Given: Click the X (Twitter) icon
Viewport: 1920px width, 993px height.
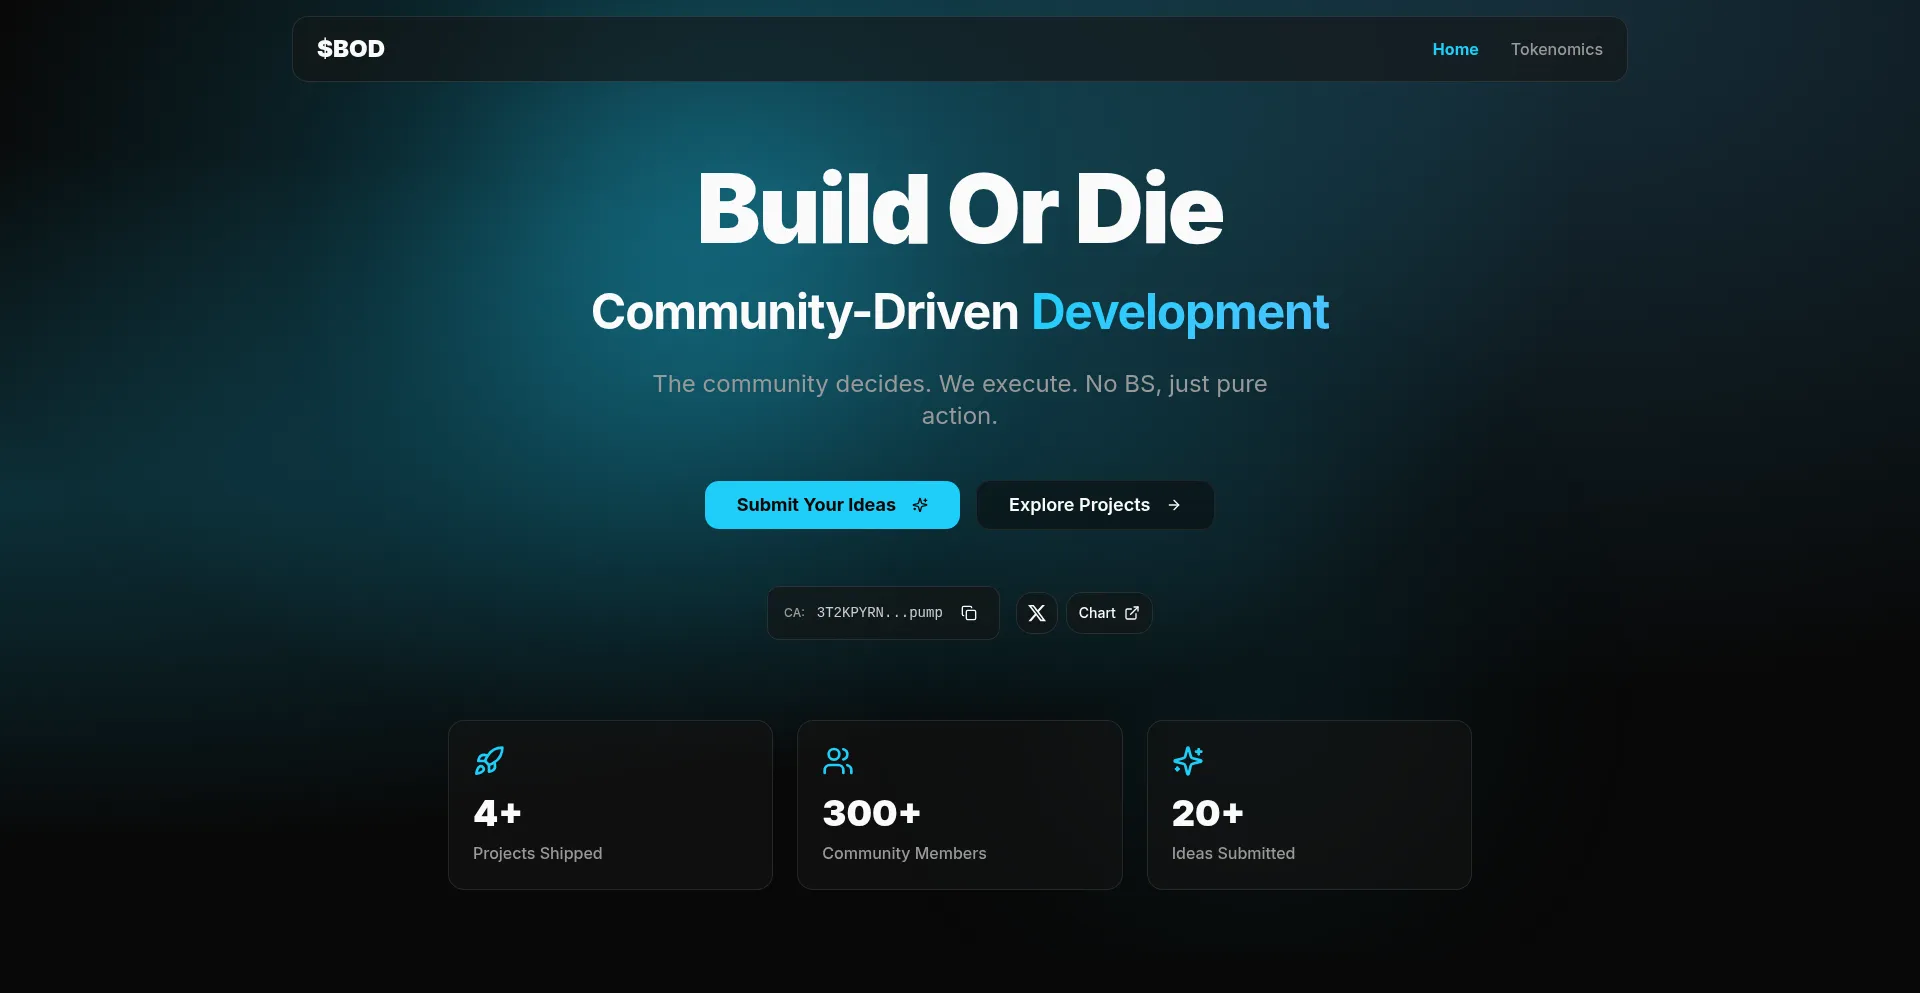Looking at the screenshot, I should [x=1036, y=612].
